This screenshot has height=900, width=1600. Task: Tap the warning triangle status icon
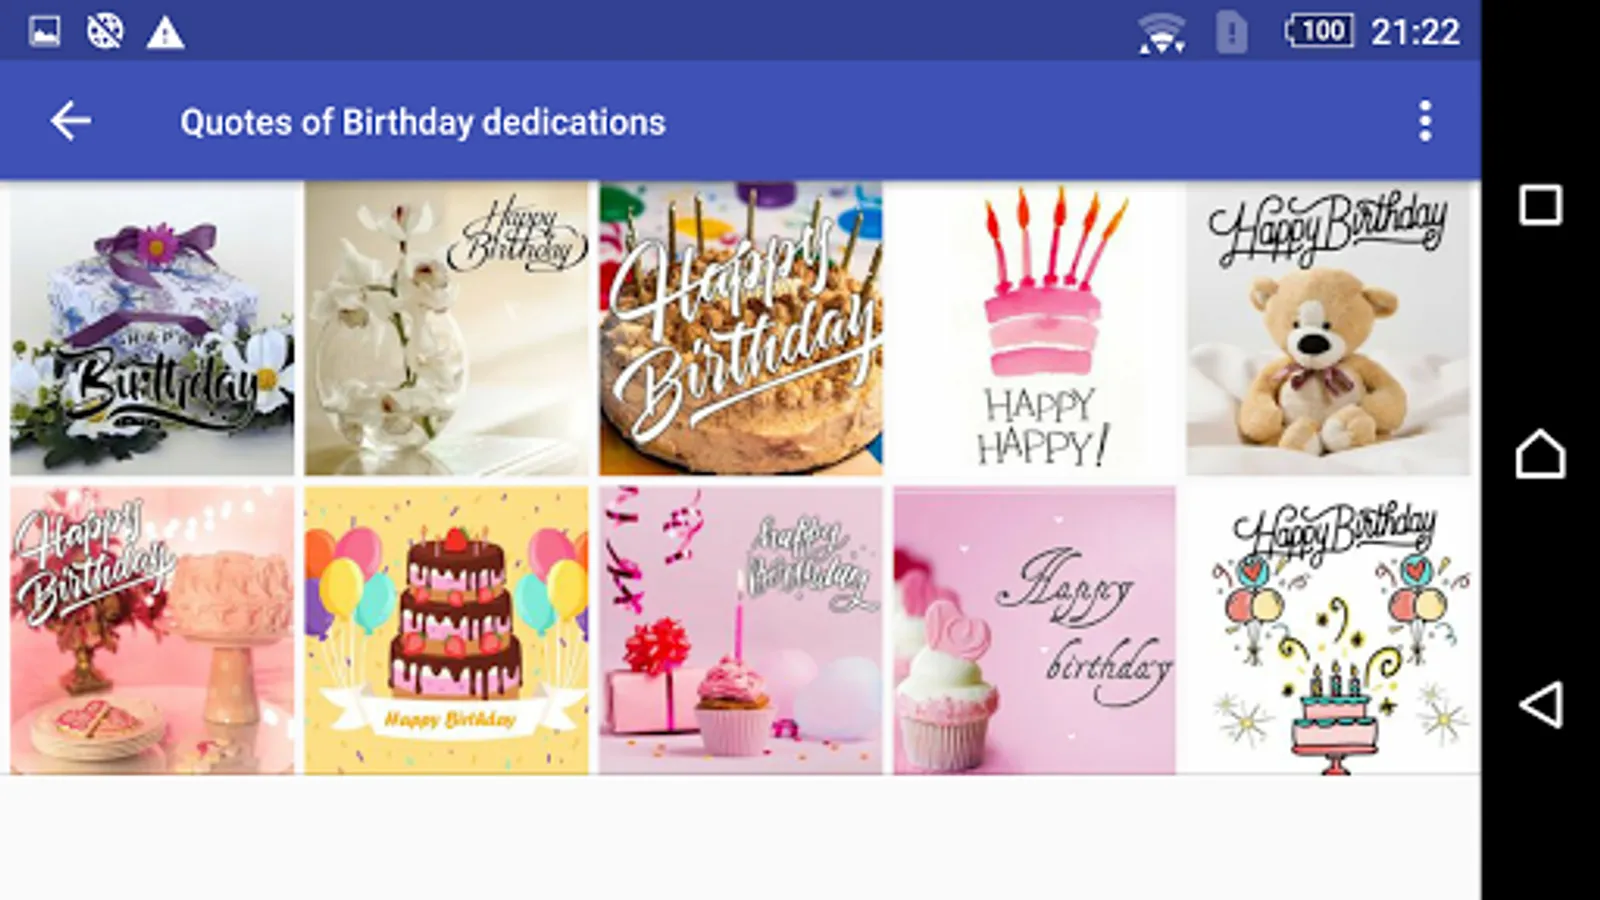165,33
